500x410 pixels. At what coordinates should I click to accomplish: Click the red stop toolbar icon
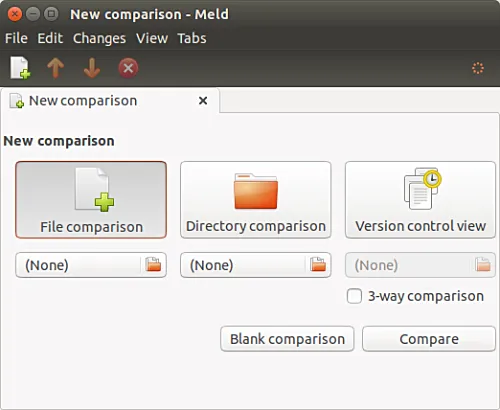coord(128,68)
